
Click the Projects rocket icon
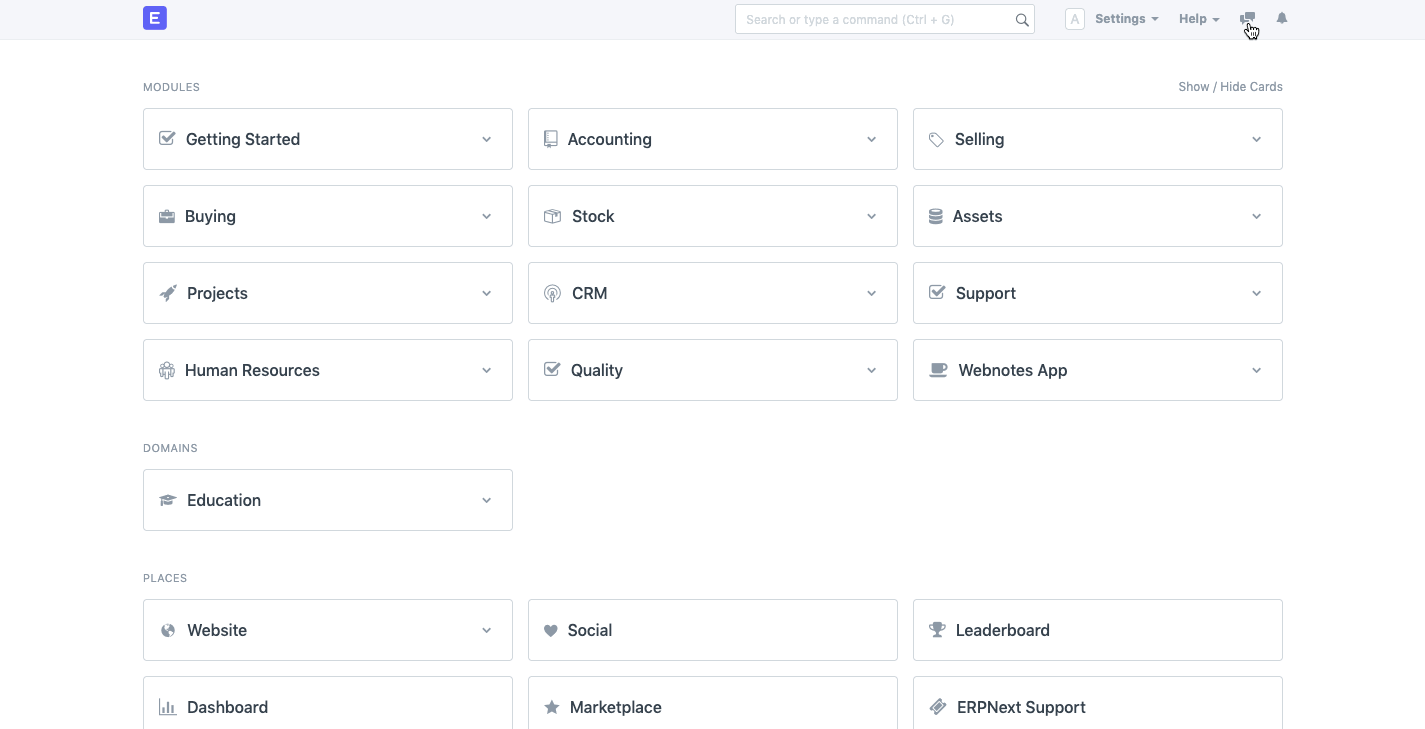168,293
